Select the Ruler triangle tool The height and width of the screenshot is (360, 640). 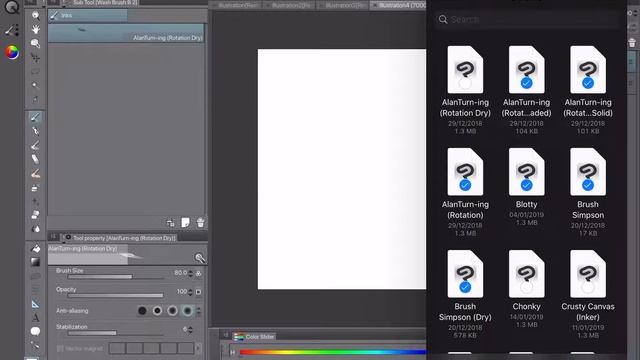pyautogui.click(x=36, y=304)
